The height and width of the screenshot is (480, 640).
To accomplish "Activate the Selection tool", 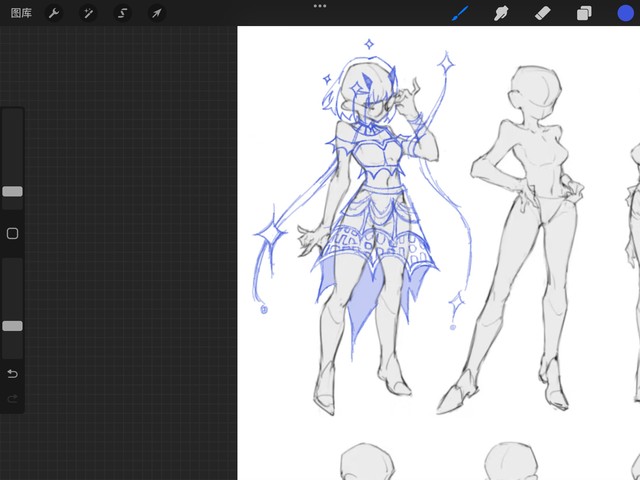I will [x=122, y=13].
